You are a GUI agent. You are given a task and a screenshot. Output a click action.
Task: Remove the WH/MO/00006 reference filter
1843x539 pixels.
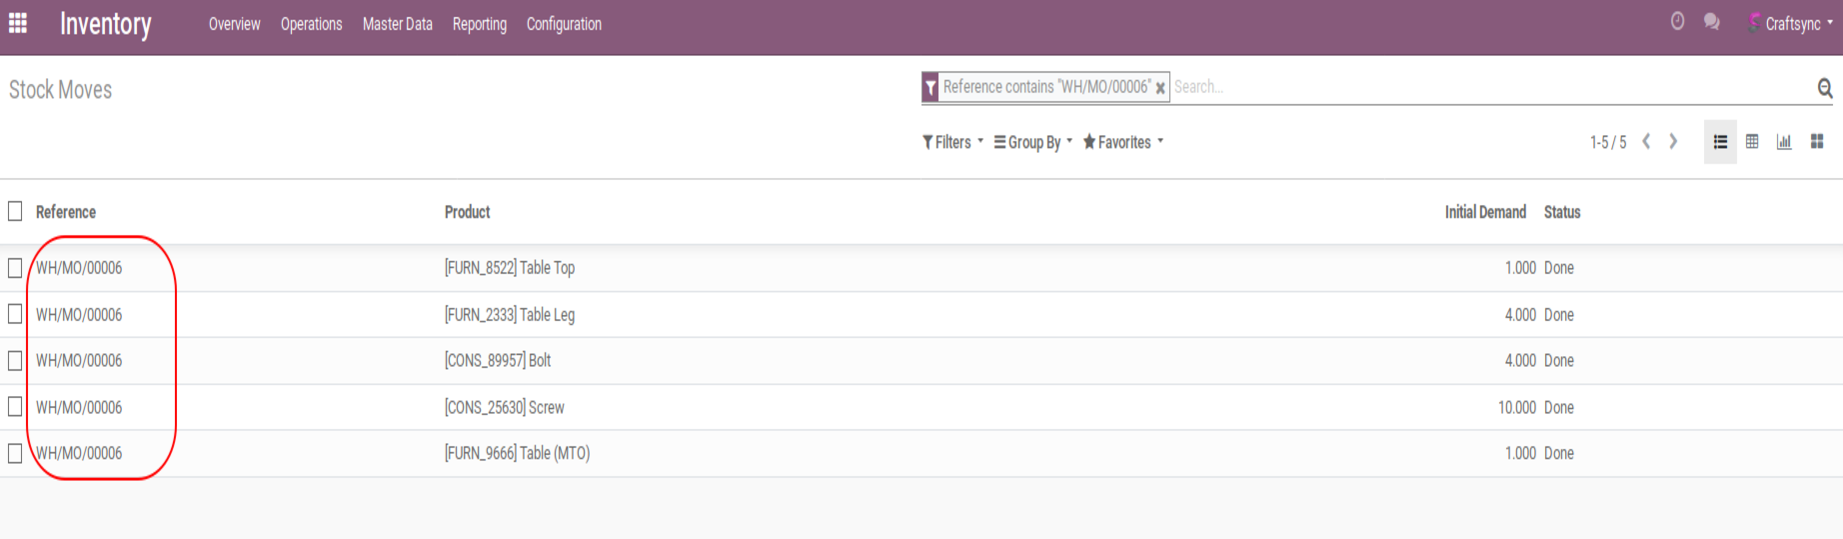1160,88
